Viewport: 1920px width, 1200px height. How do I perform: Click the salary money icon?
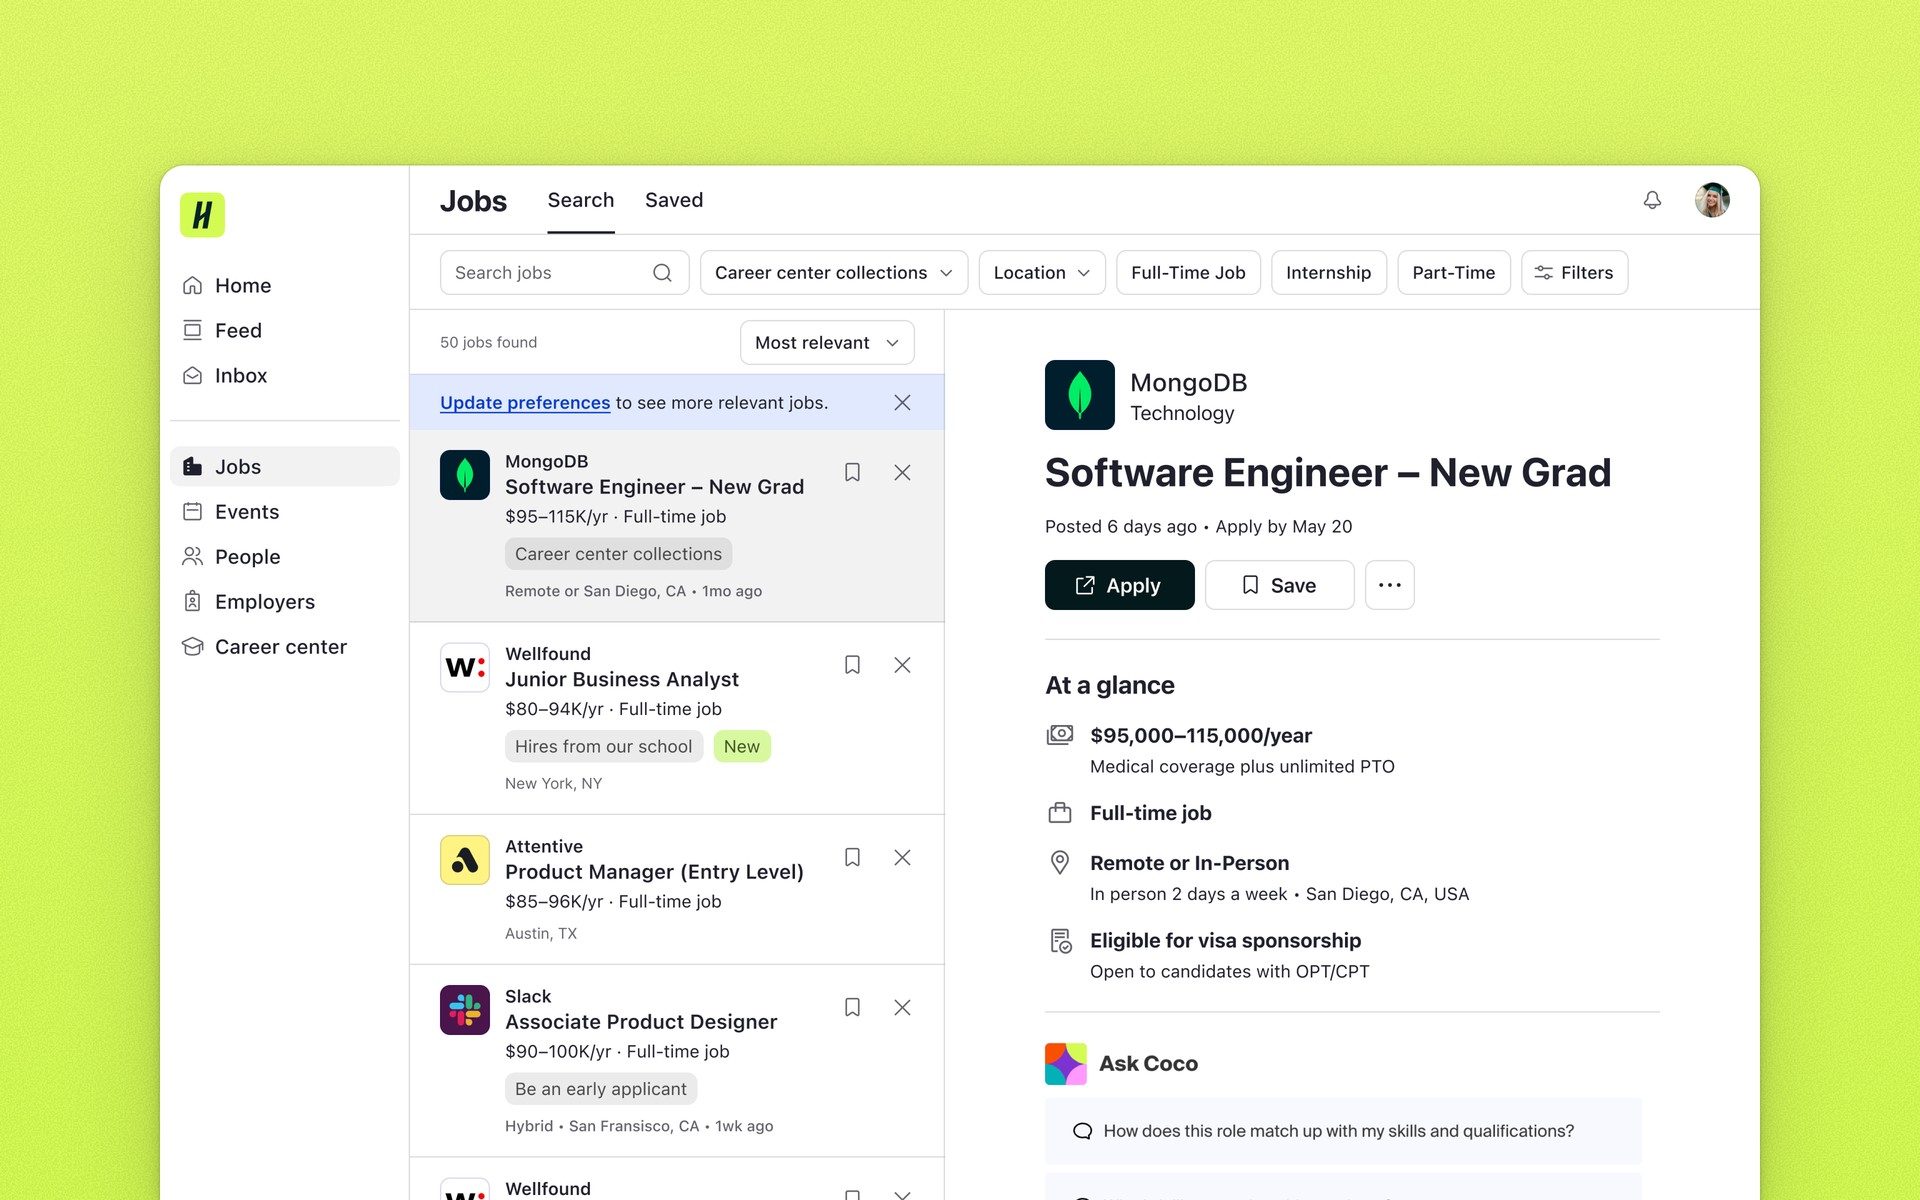[1060, 736]
